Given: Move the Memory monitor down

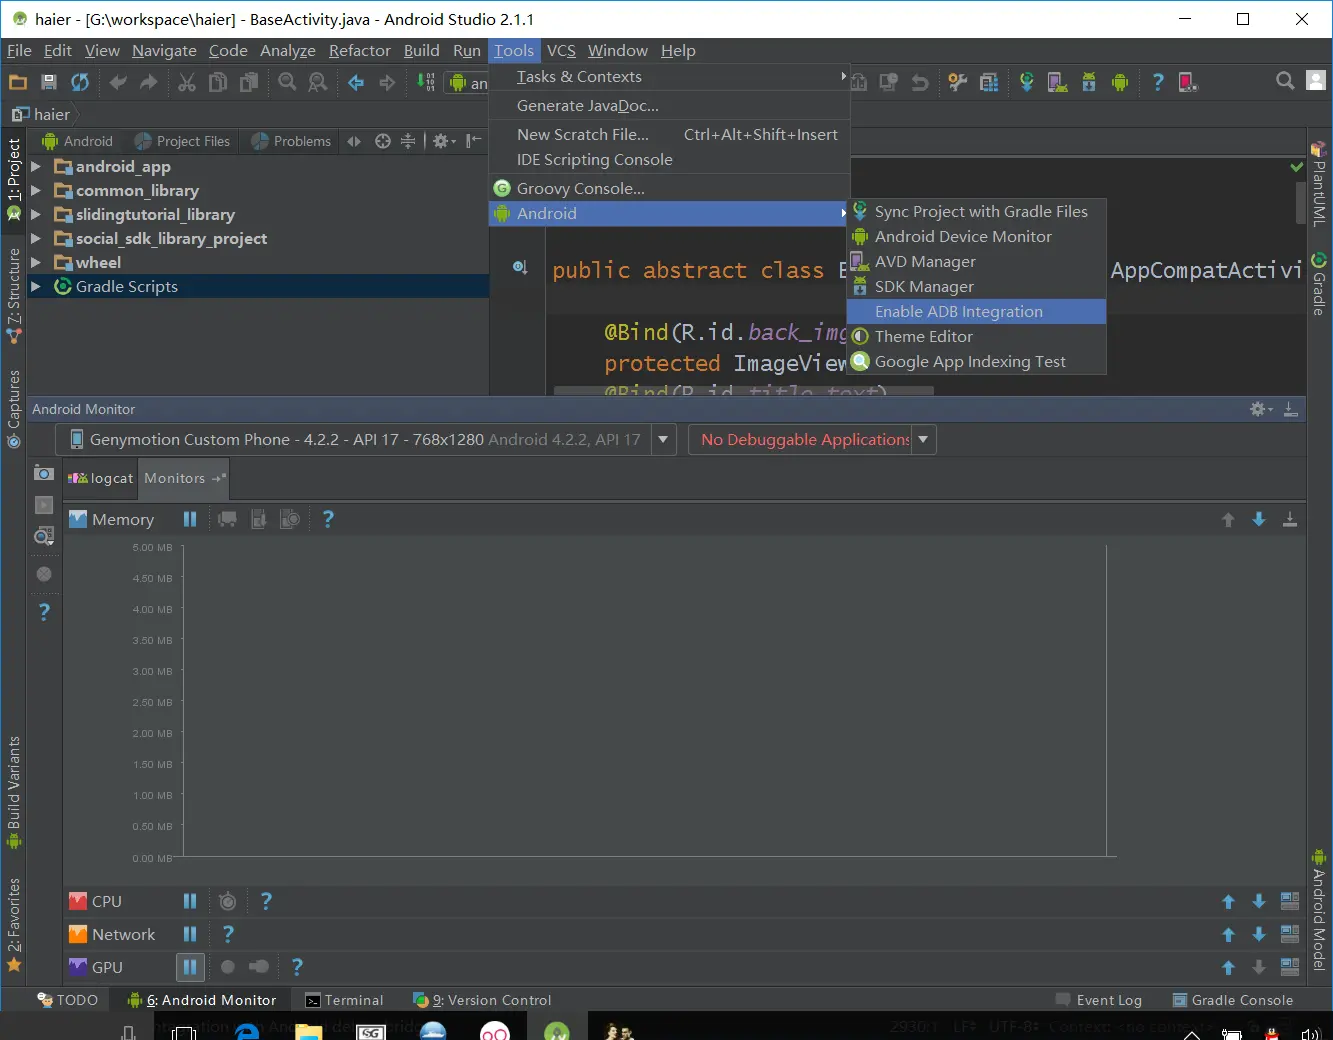Looking at the screenshot, I should click(x=1259, y=519).
